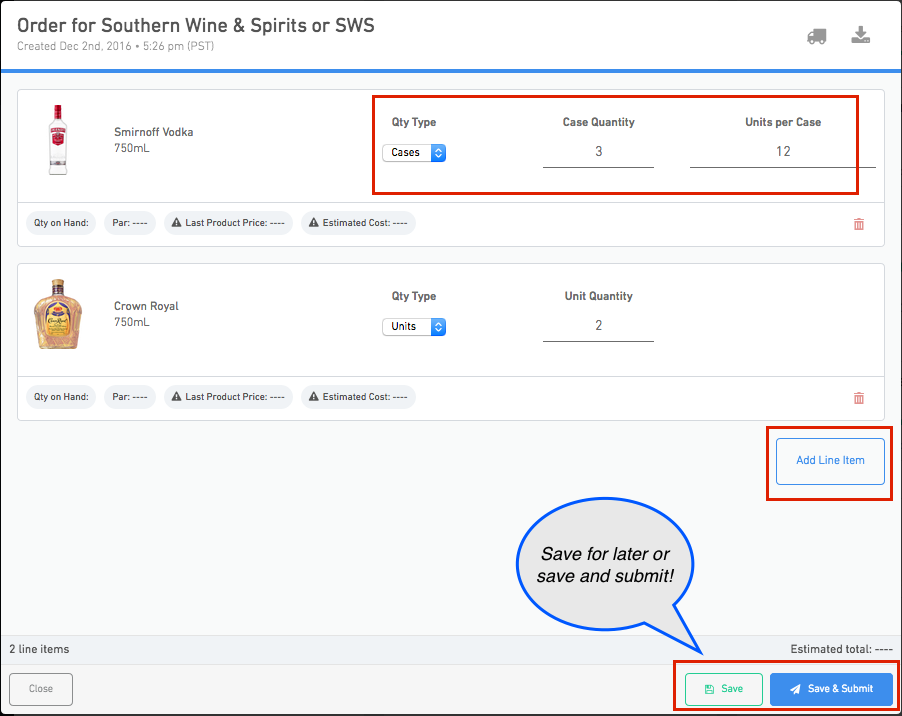Click the delivery truck icon in header
Image resolution: width=902 pixels, height=716 pixels.
click(816, 37)
